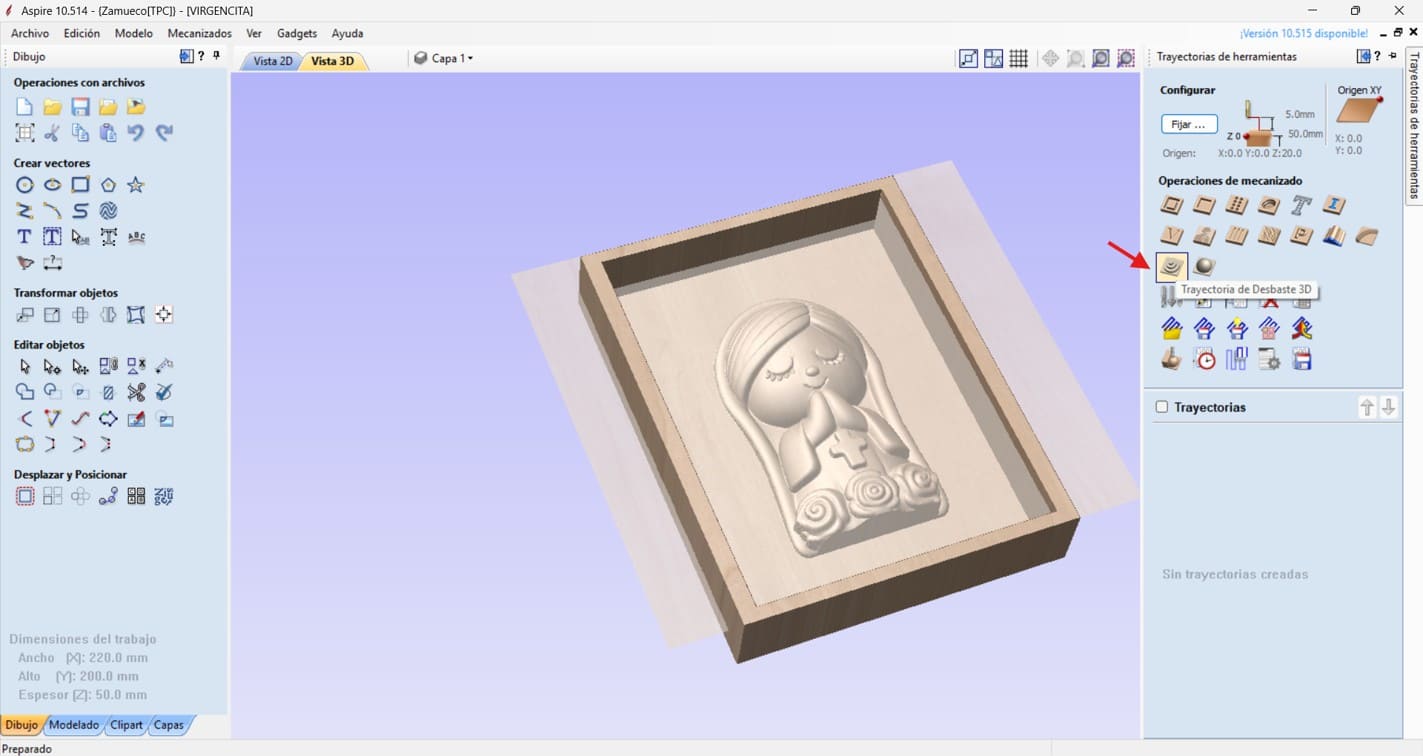Image resolution: width=1423 pixels, height=756 pixels.
Task: Click the scissors trim vectors icon
Action: point(136,392)
